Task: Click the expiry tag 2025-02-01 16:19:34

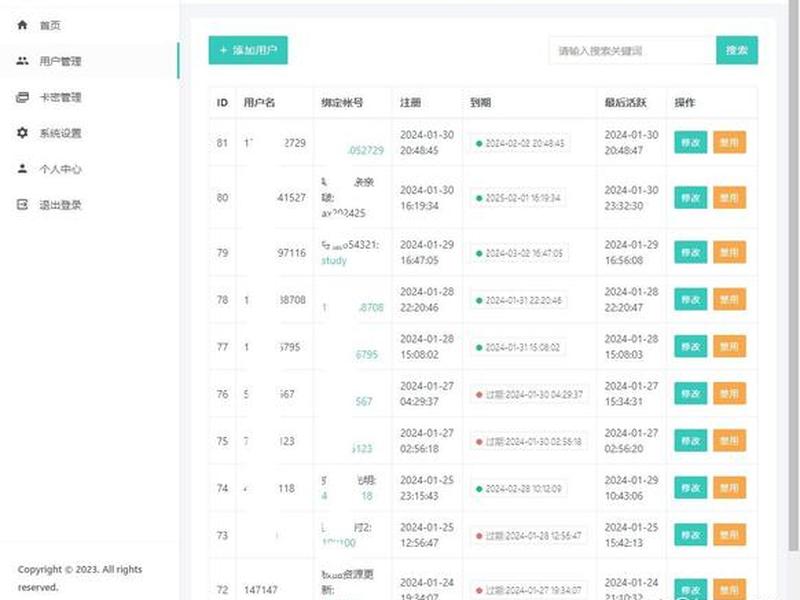Action: (x=518, y=198)
